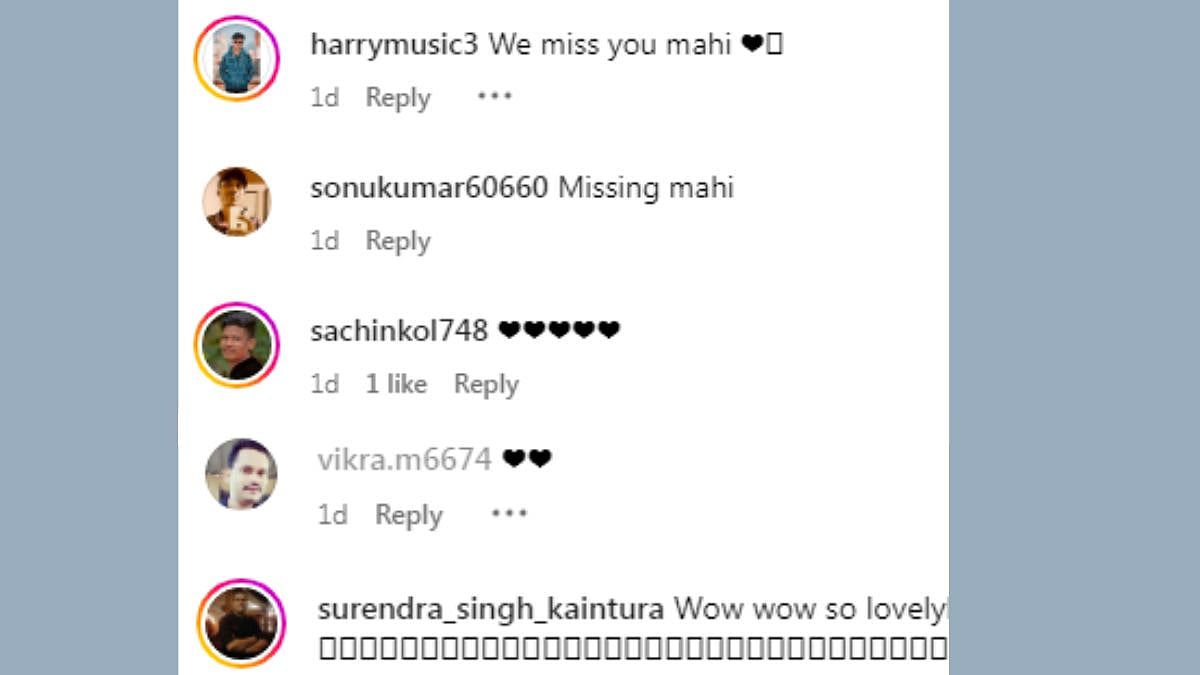Open sonukumar60660 username link

429,188
